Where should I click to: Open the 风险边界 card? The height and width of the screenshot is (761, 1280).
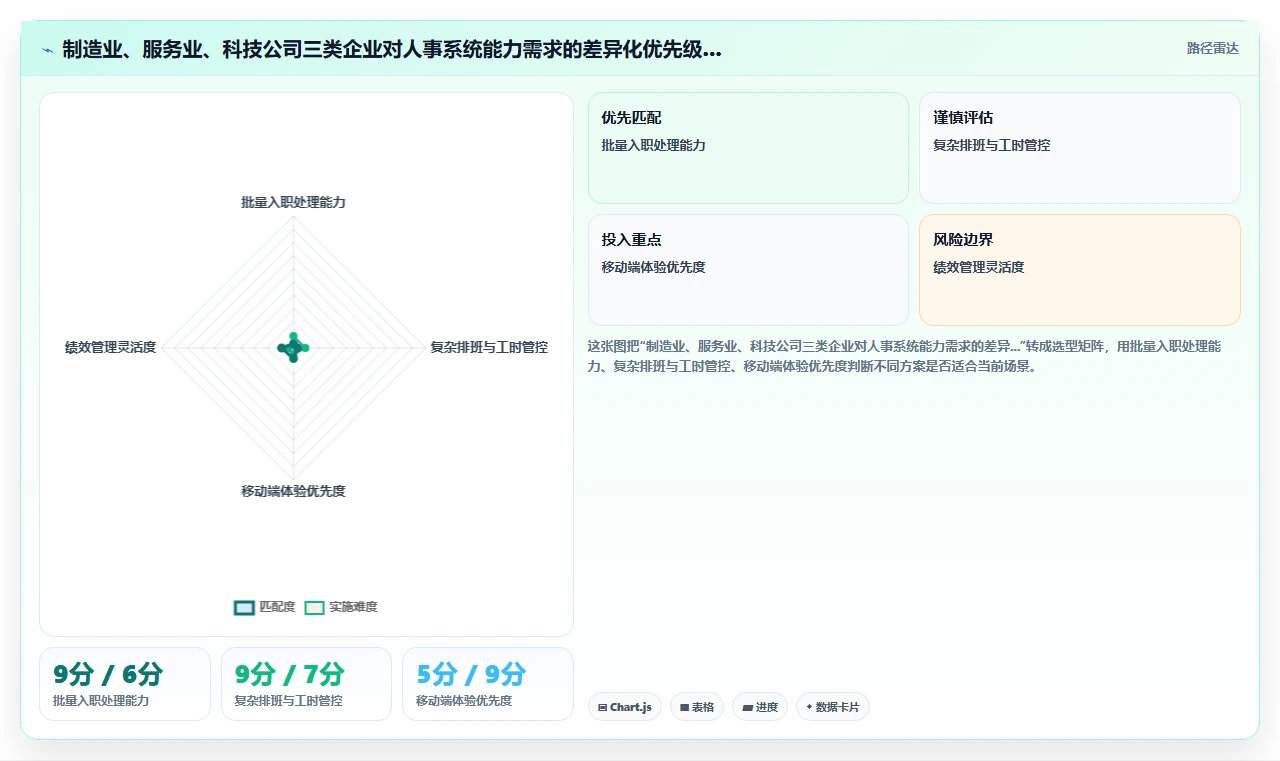tap(1080, 270)
